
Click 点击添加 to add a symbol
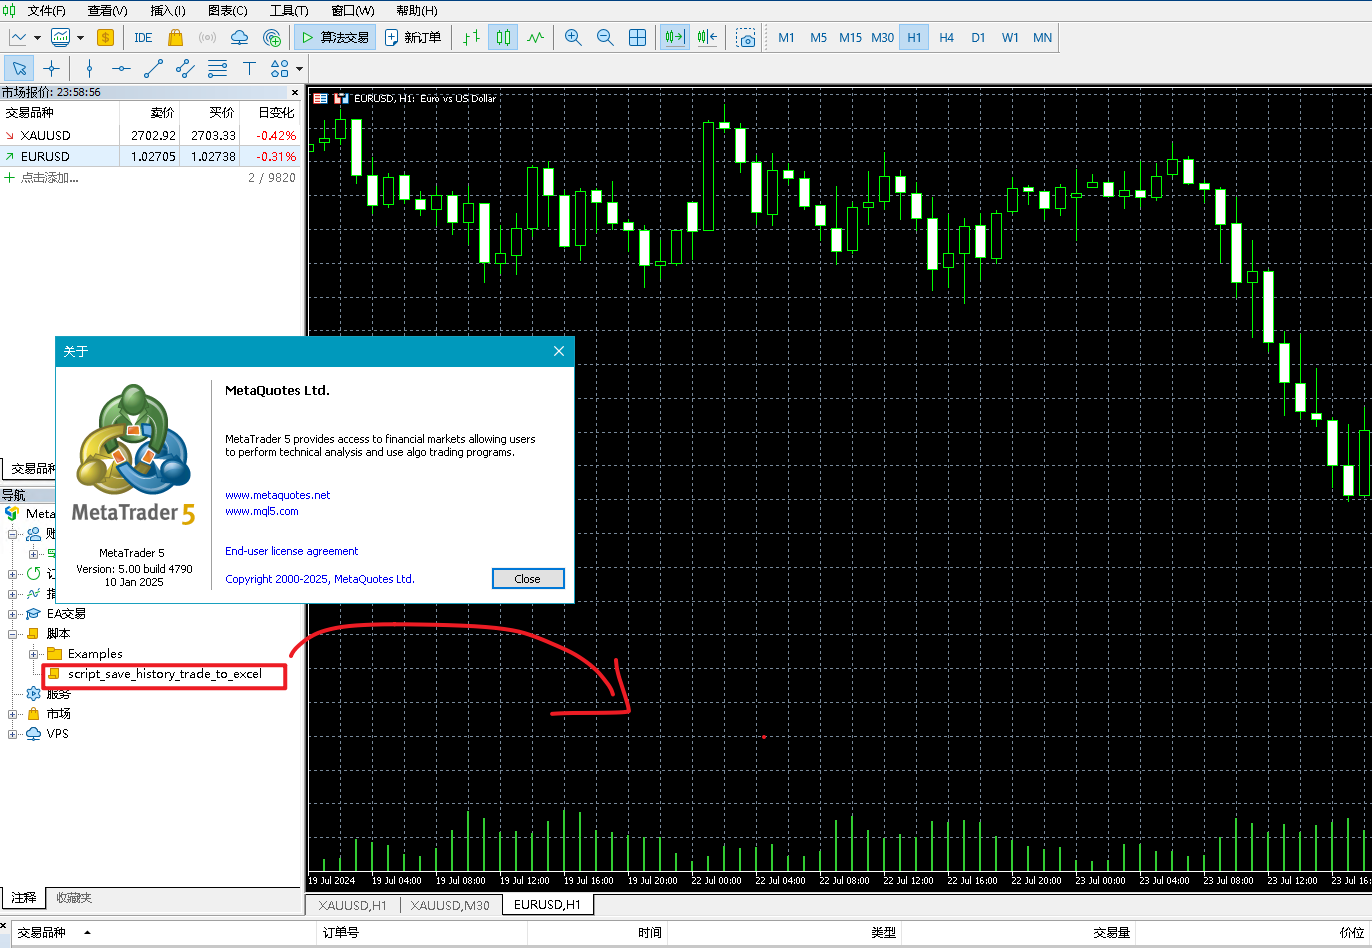49,178
